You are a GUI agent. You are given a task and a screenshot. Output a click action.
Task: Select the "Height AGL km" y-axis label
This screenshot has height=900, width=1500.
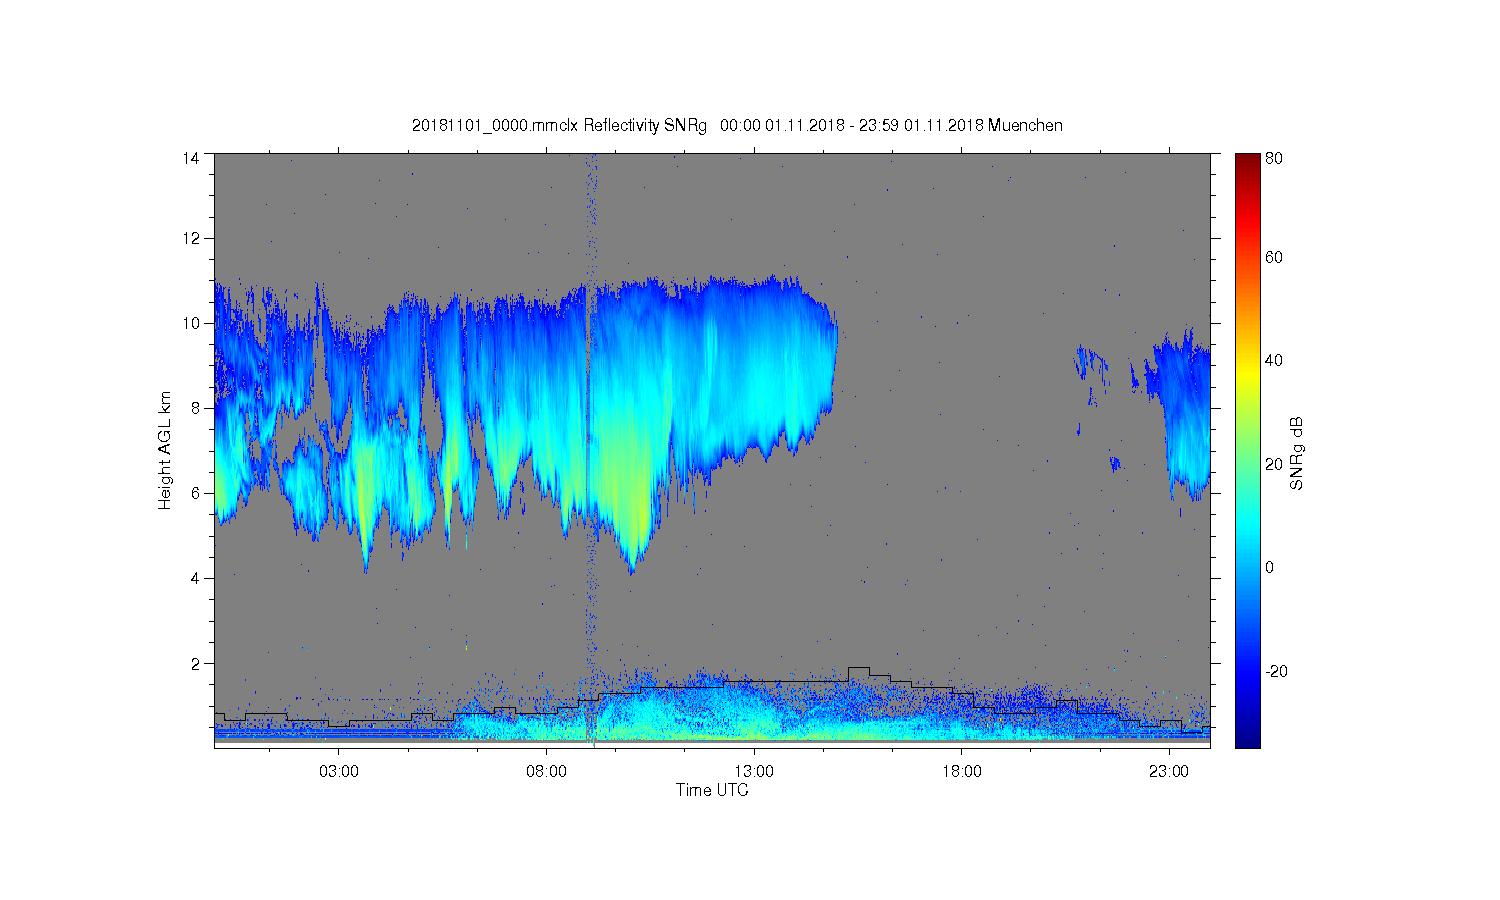pyautogui.click(x=165, y=450)
